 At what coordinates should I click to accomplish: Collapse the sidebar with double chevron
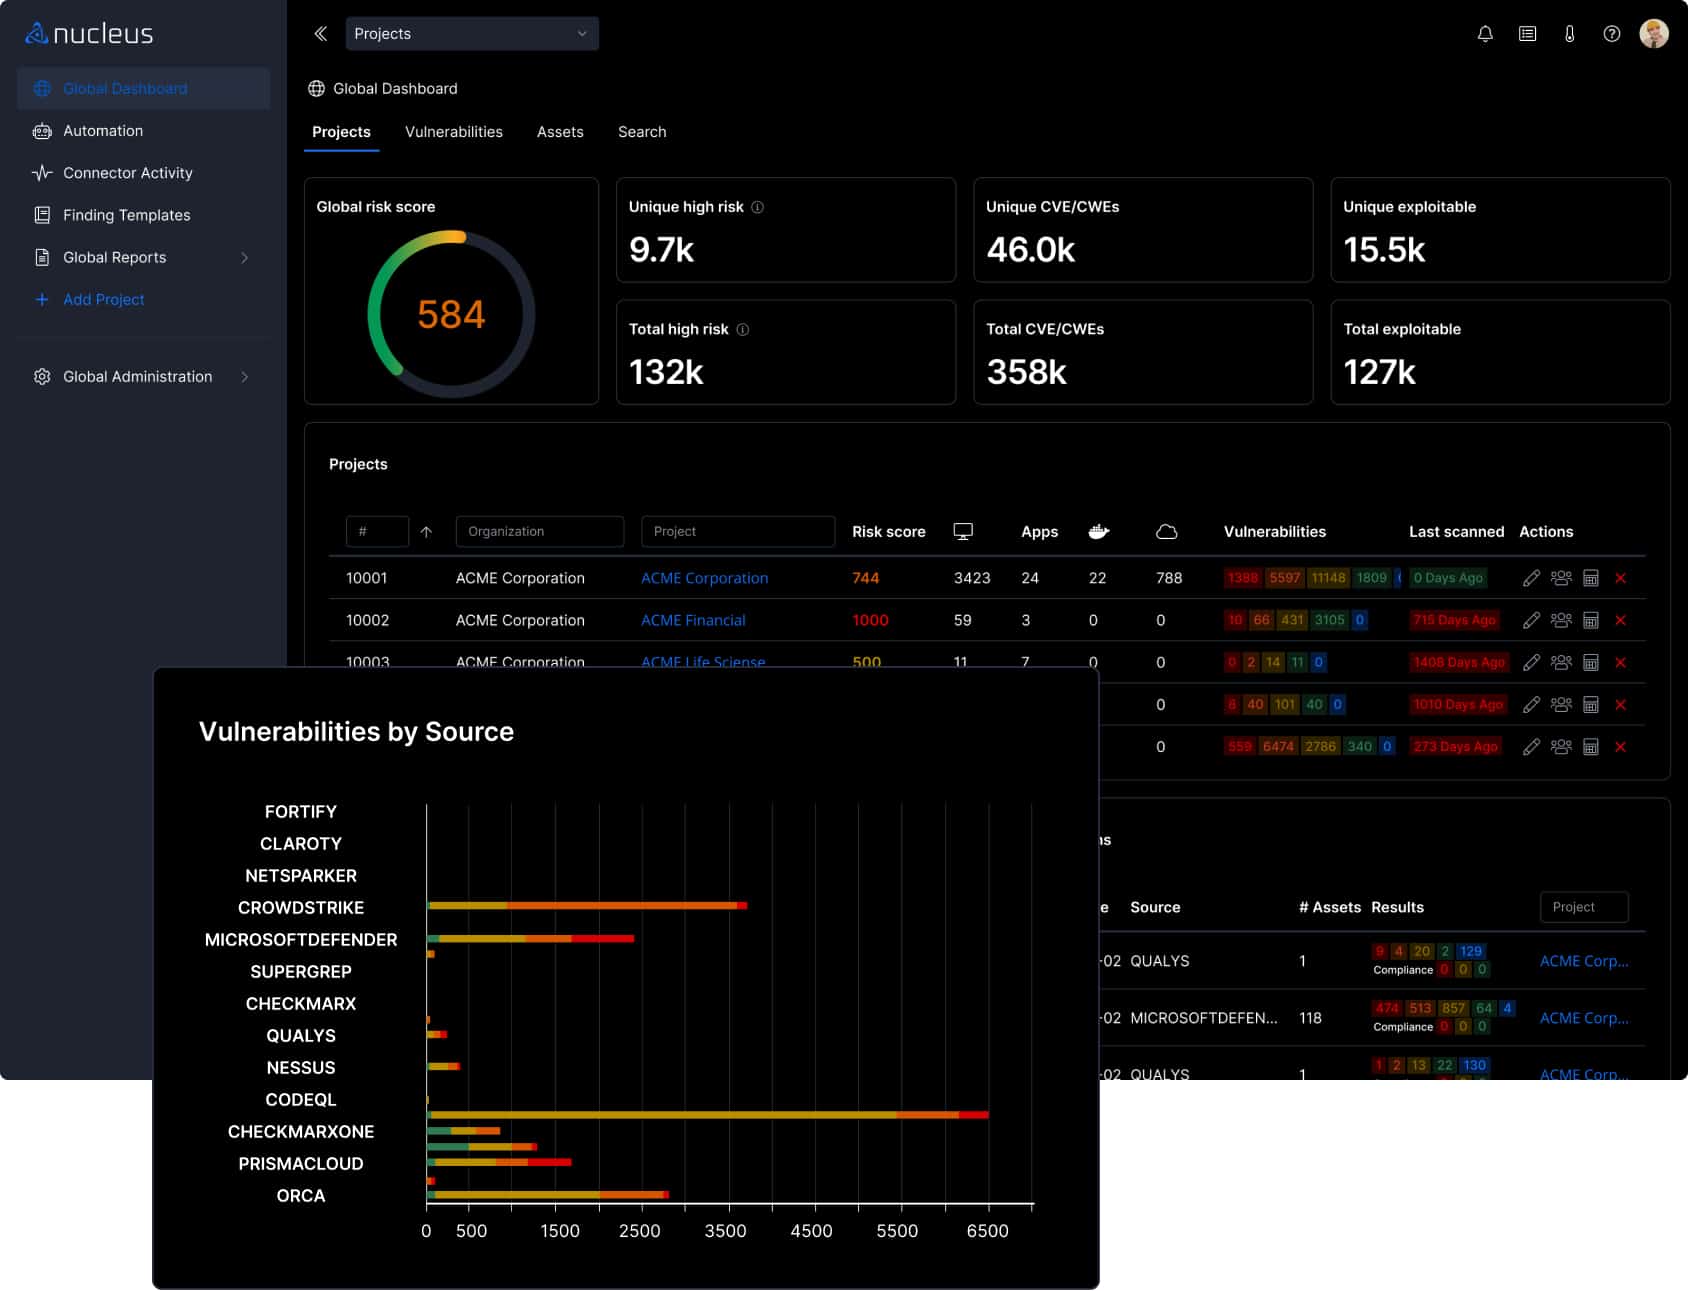tap(320, 34)
